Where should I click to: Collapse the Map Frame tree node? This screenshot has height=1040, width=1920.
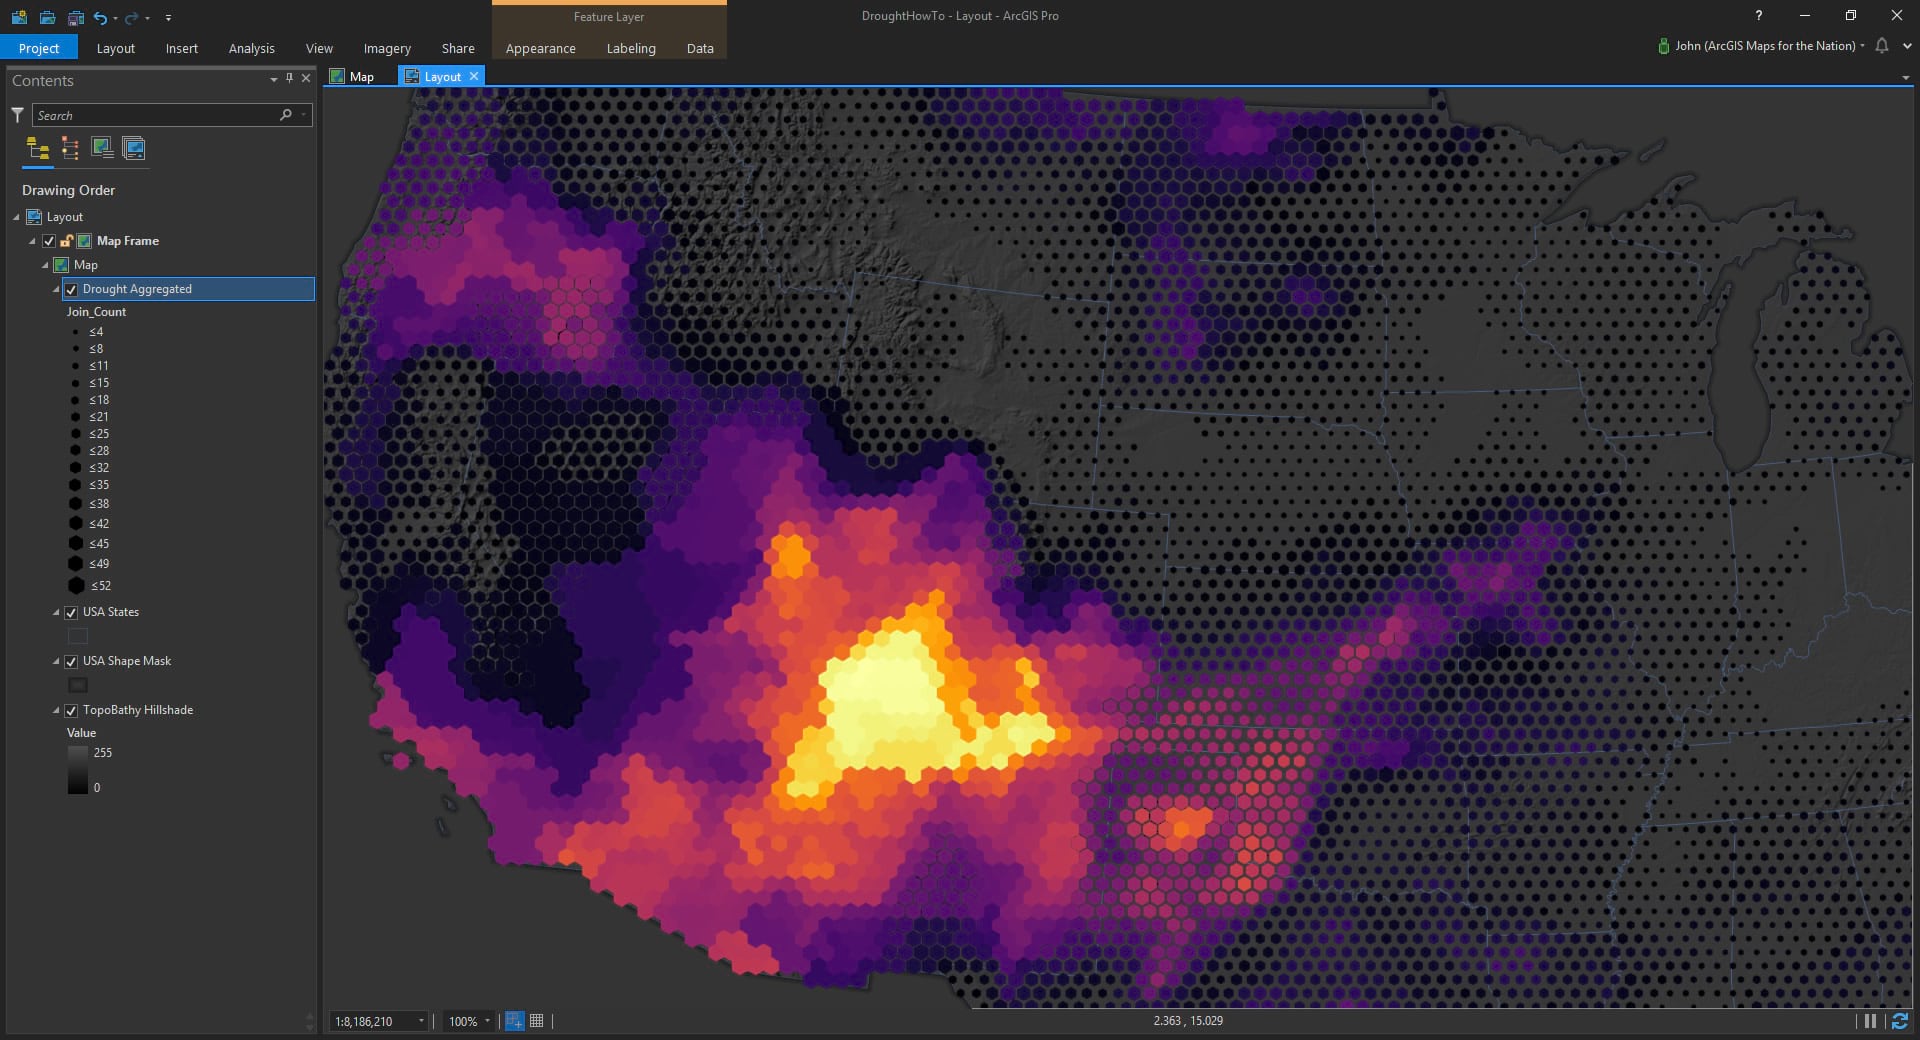(x=32, y=241)
